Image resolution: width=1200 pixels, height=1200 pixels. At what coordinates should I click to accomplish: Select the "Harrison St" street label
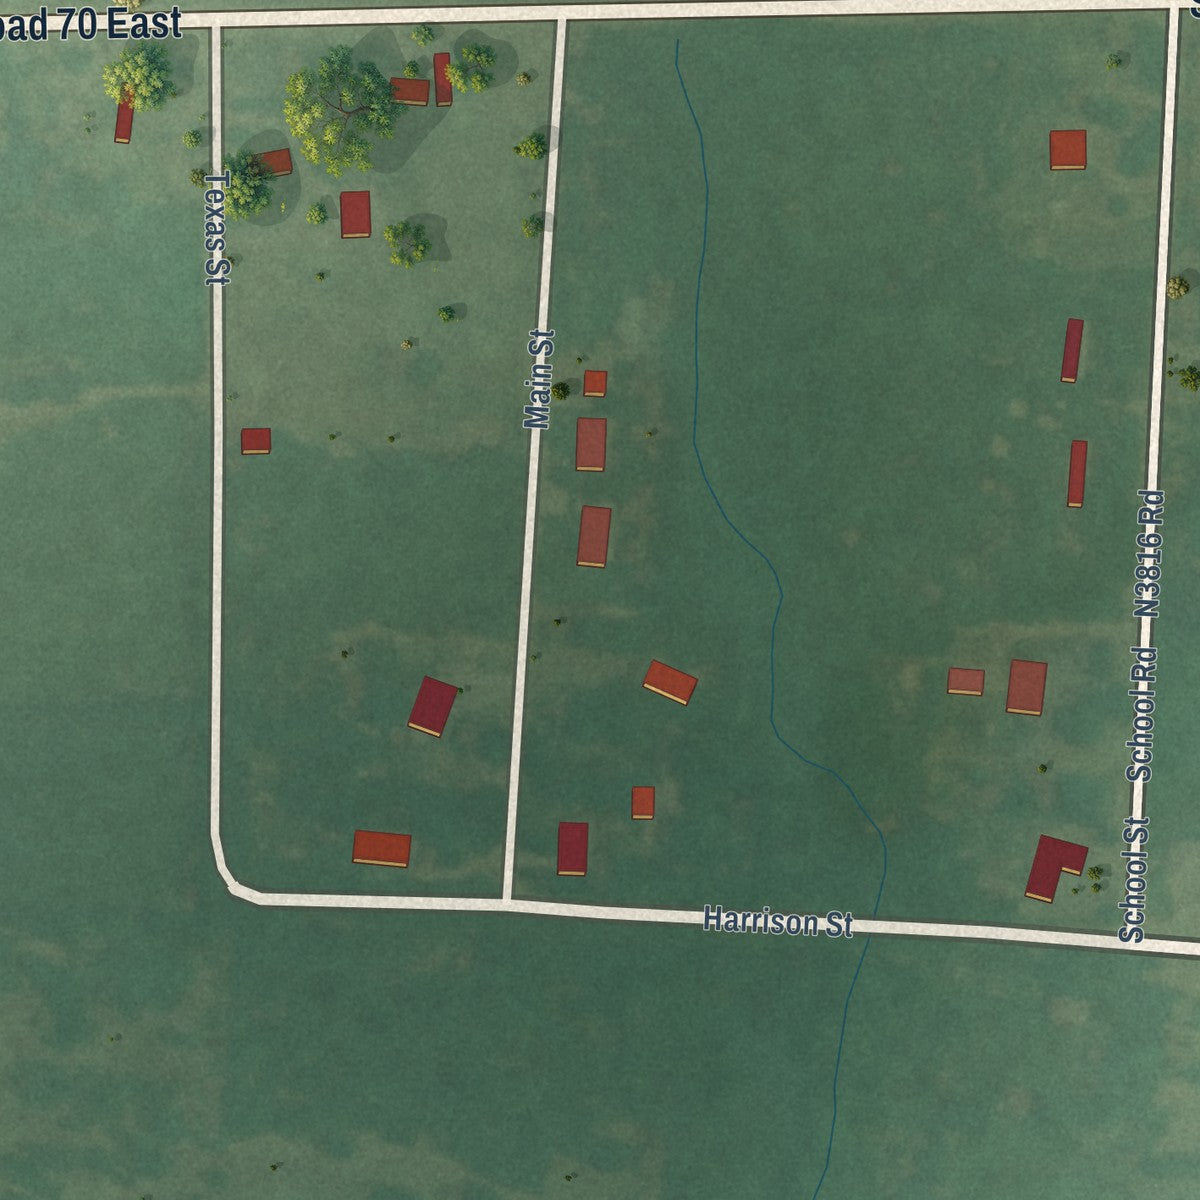[778, 921]
